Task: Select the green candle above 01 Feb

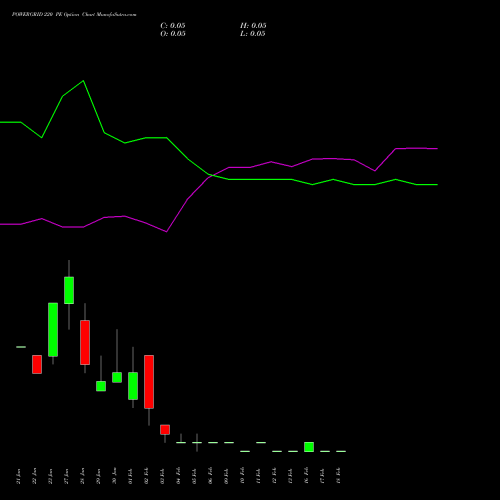Action: click(133, 386)
